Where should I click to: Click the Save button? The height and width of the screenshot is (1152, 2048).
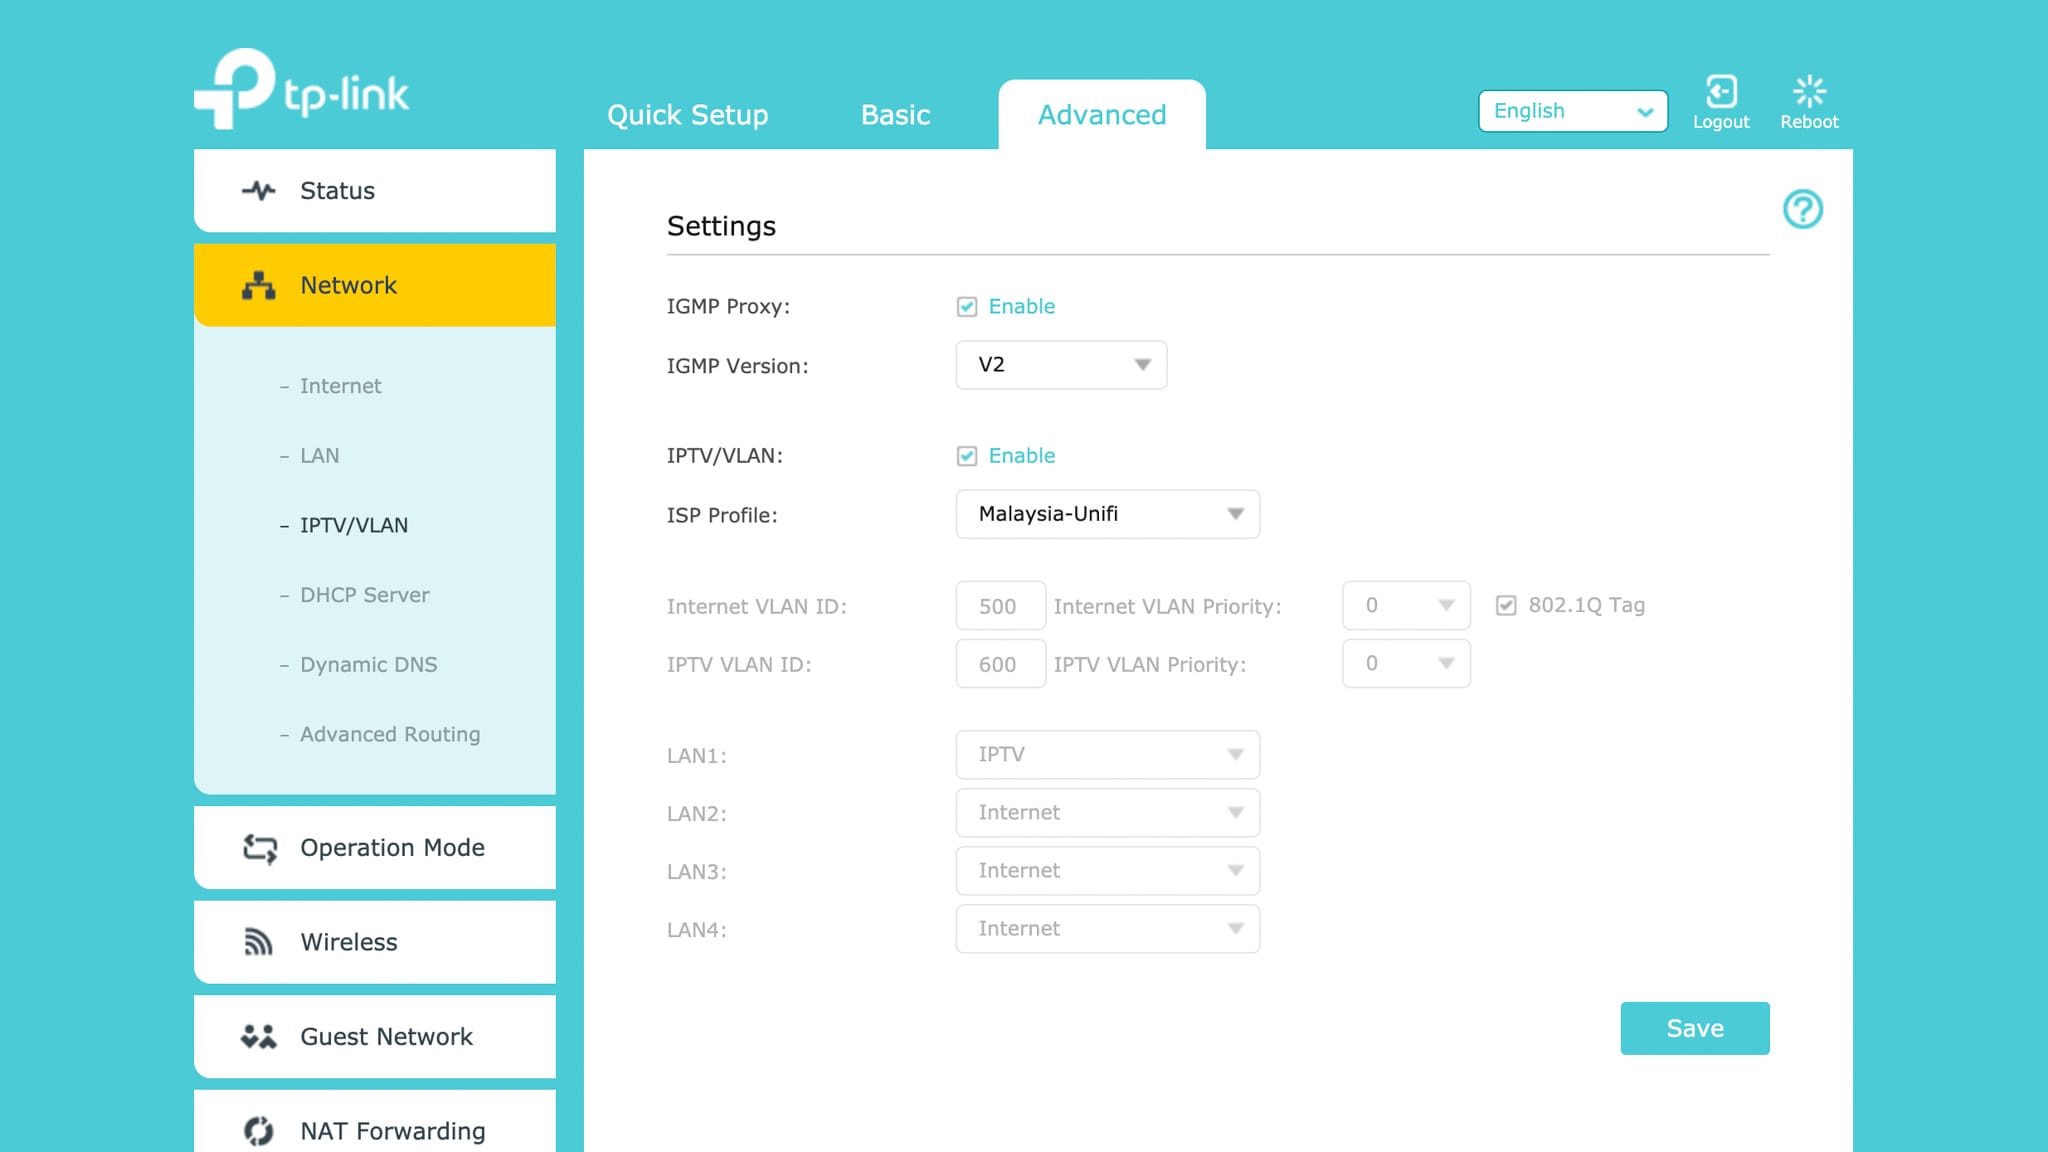pos(1694,1028)
